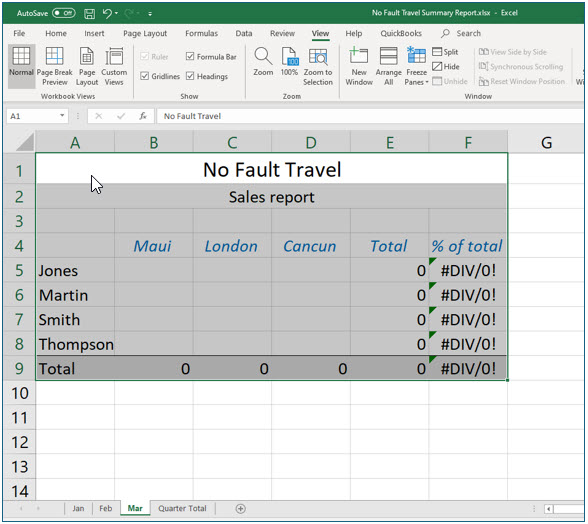Image resolution: width=588 pixels, height=524 pixels.
Task: Select the Thompson cell
Action: [75, 344]
